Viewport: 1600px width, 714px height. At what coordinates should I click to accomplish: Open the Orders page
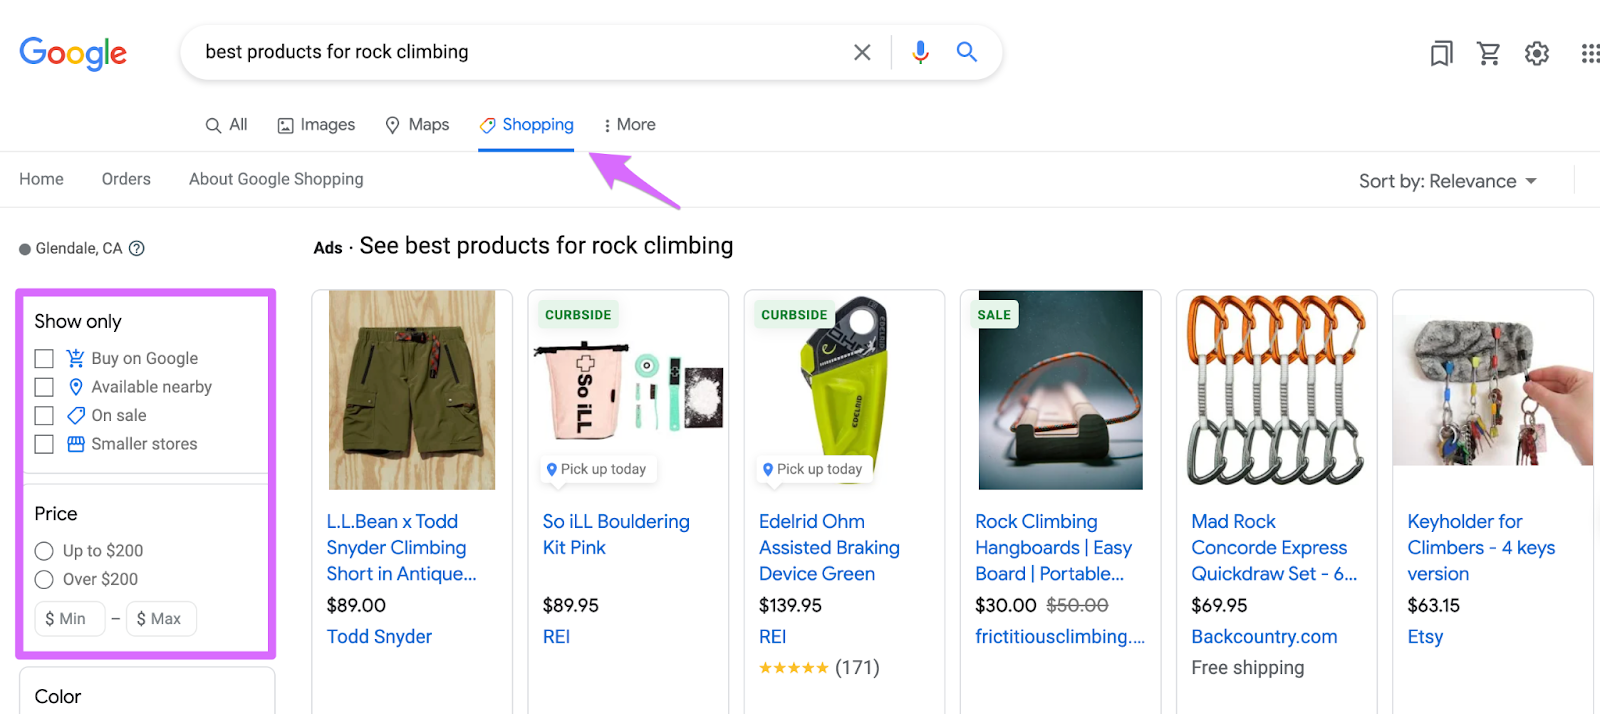(126, 179)
